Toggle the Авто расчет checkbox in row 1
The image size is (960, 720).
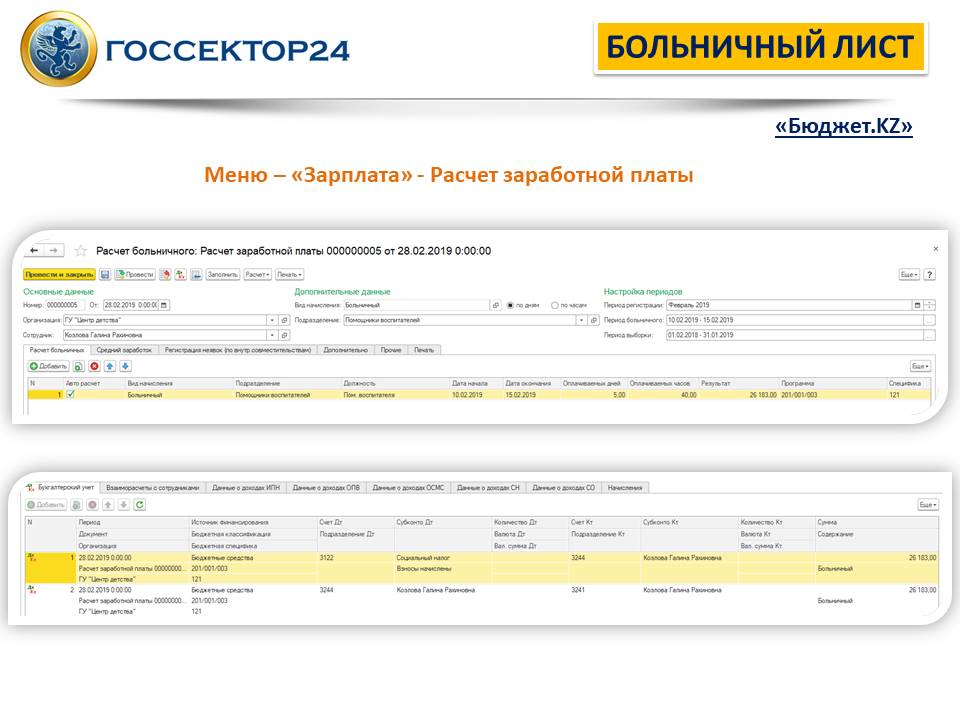tap(70, 395)
